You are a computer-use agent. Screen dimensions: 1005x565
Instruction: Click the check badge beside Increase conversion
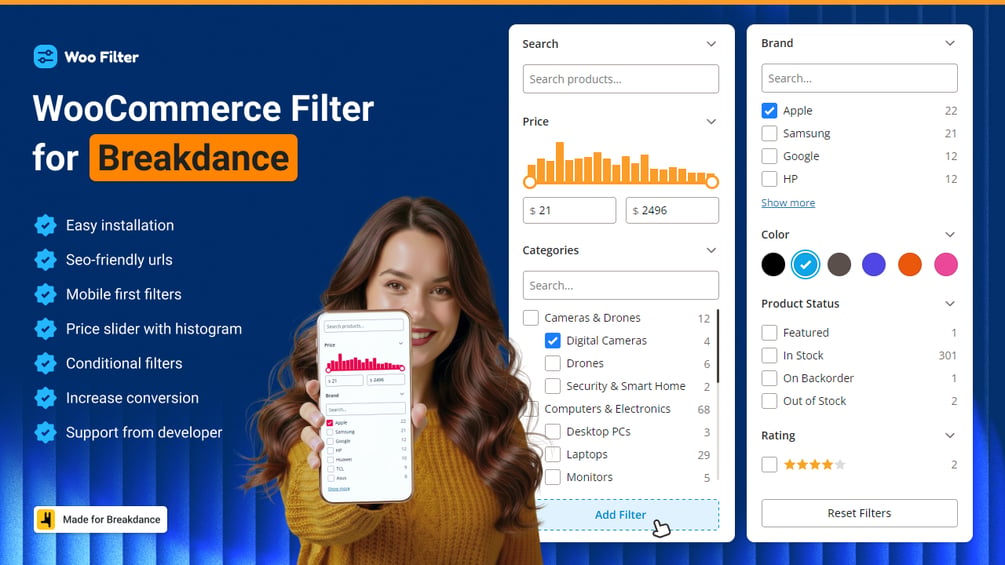pyautogui.click(x=45, y=398)
